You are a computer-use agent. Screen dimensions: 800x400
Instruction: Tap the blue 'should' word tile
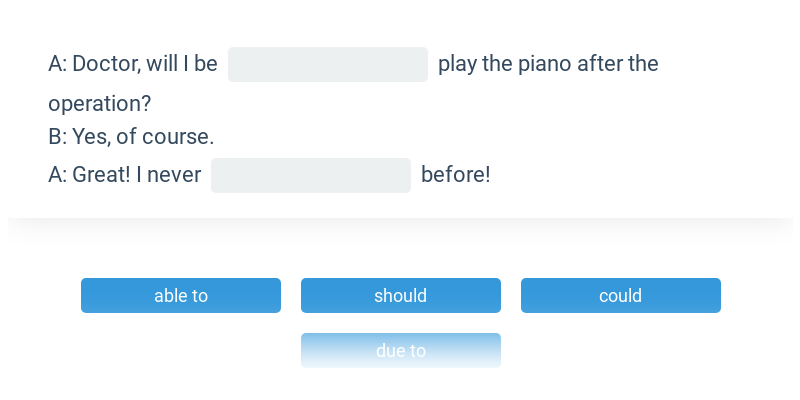tap(401, 295)
